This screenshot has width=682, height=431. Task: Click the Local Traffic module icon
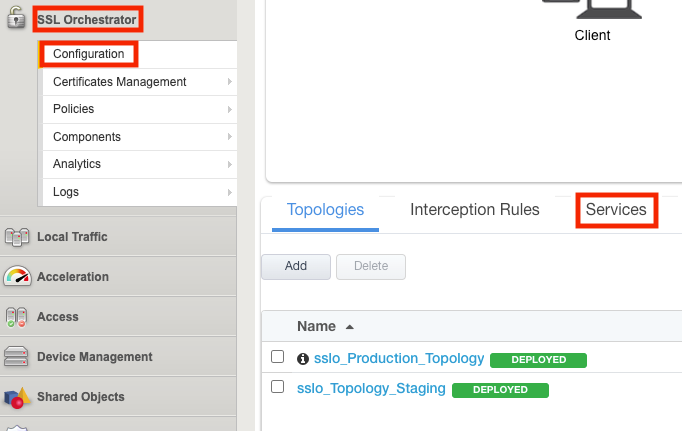(x=17, y=237)
